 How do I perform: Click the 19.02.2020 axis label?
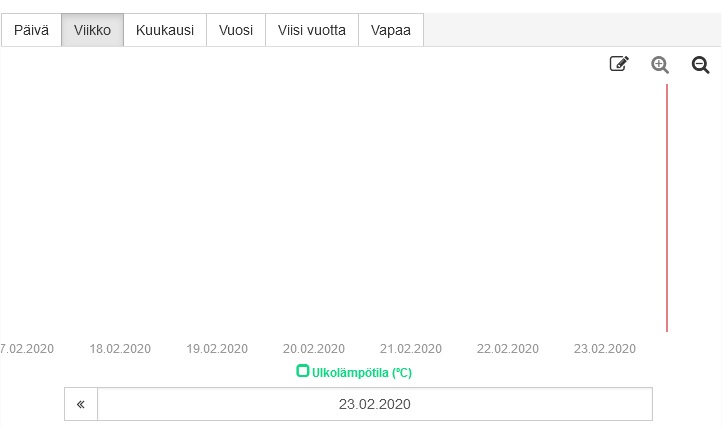[x=217, y=349]
